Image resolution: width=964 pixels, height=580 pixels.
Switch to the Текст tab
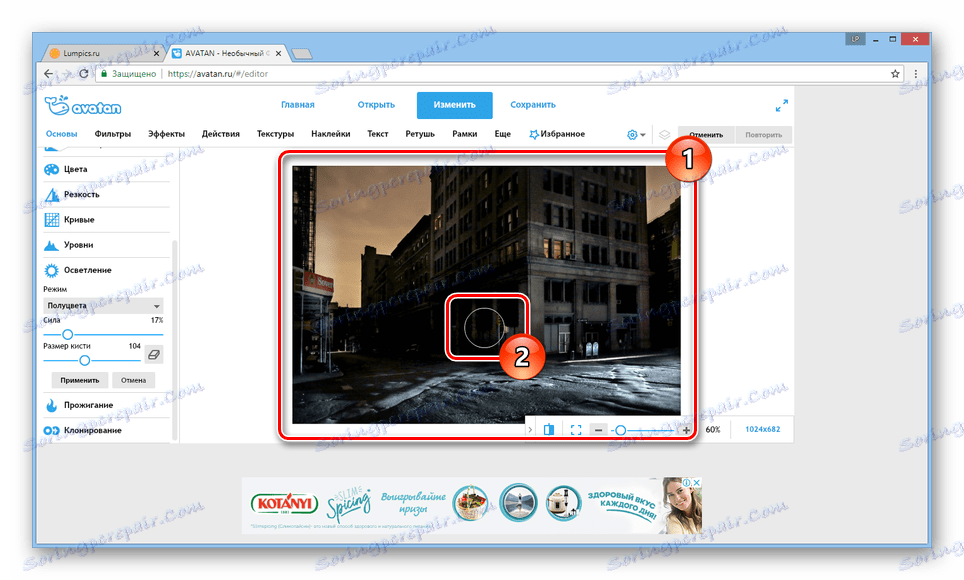tap(377, 134)
